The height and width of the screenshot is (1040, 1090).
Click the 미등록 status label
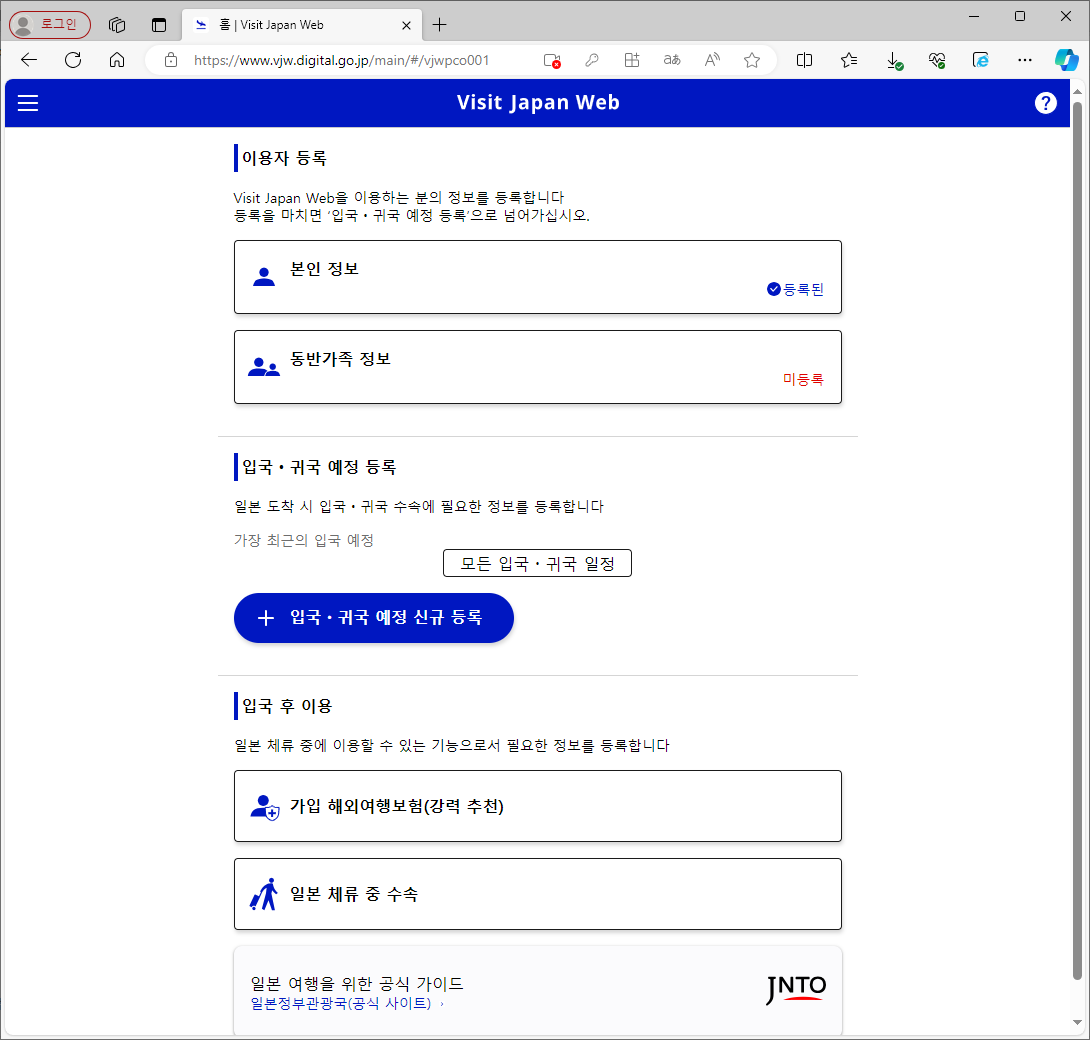tap(803, 380)
